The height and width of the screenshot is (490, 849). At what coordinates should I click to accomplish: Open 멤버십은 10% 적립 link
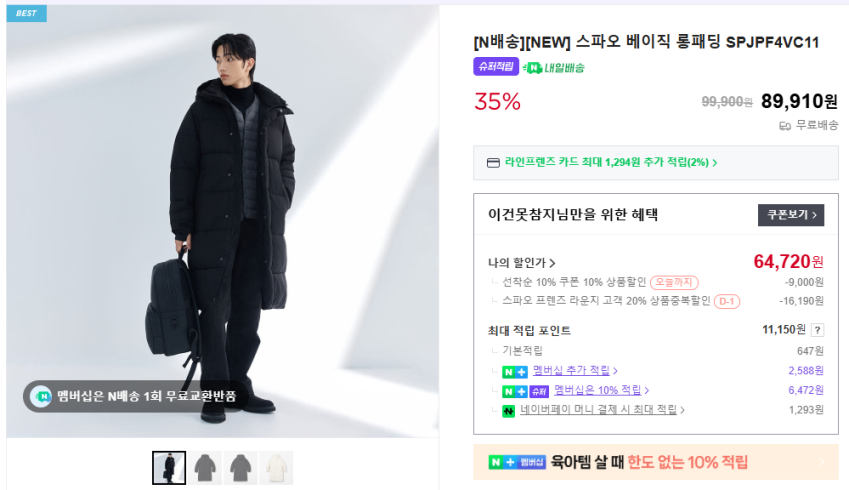click(x=601, y=390)
